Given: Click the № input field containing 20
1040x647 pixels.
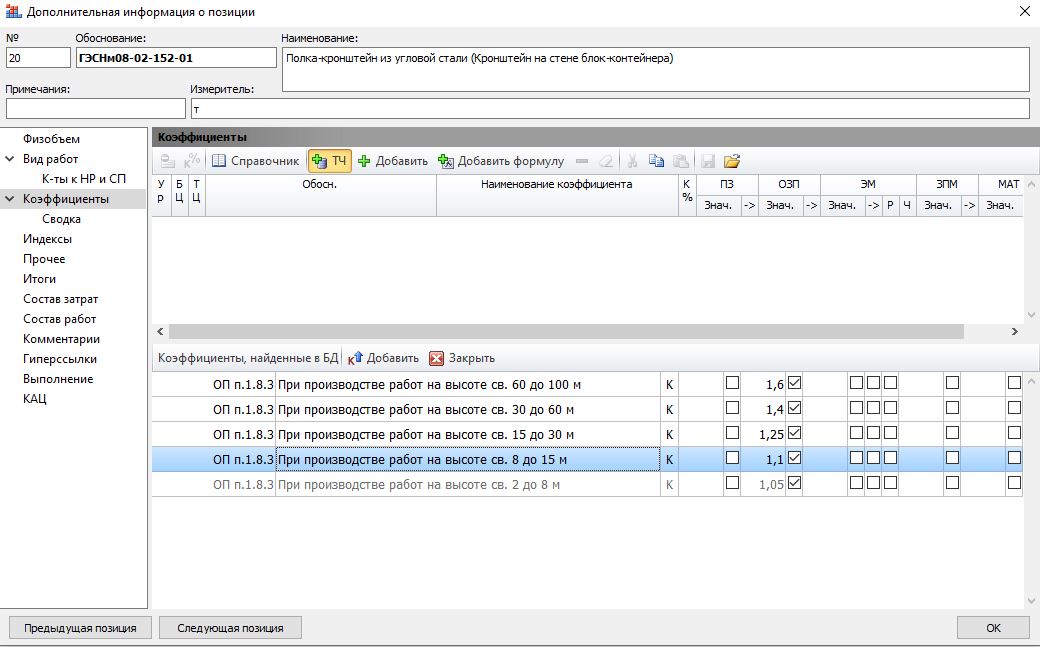Looking at the screenshot, I should click(38, 58).
